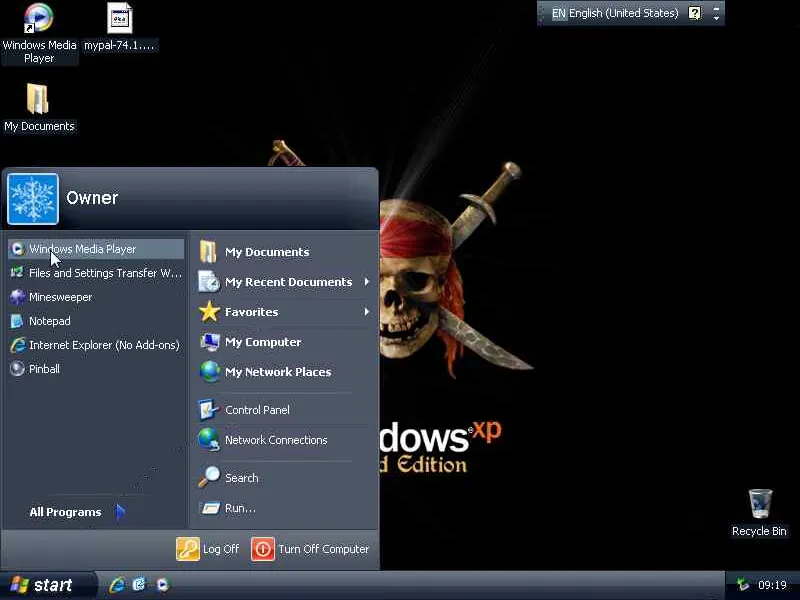Launch Windows Media Player from Start menu
Image resolution: width=800 pixels, height=600 pixels.
[x=96, y=249]
